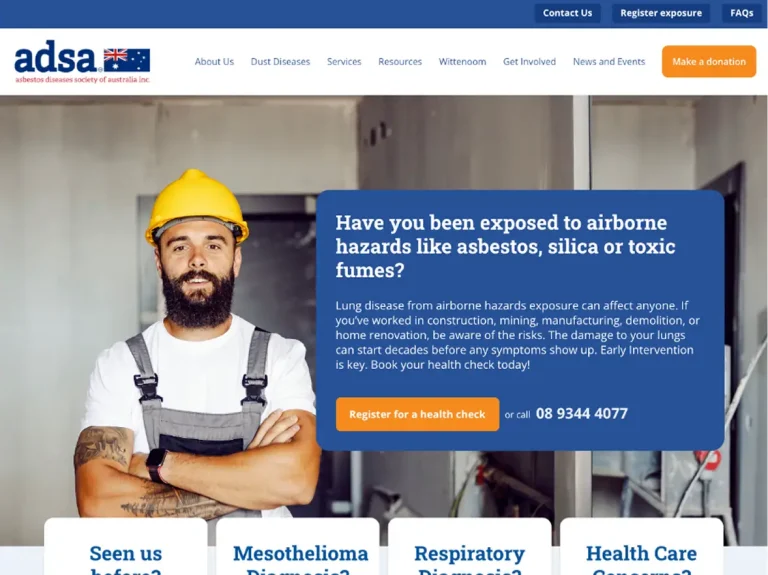The height and width of the screenshot is (575, 768).
Task: Open News and Events
Action: [x=609, y=62]
